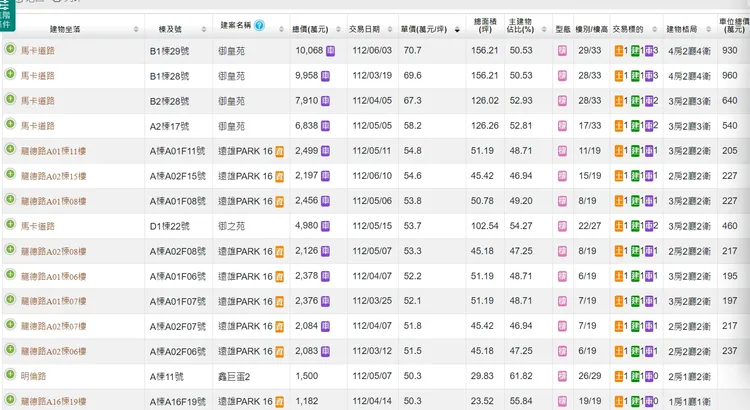Viewport: 750px width, 410px height.
Task: Open the help icon beside 建案名稱 header
Action: pos(259,25)
